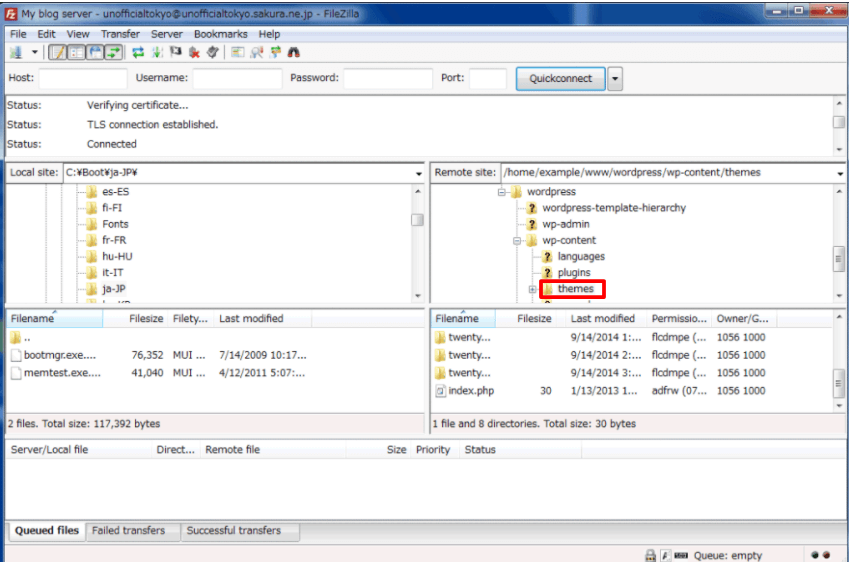849x562 pixels.
Task: Select plugins folder in remote tree
Action: (x=574, y=272)
